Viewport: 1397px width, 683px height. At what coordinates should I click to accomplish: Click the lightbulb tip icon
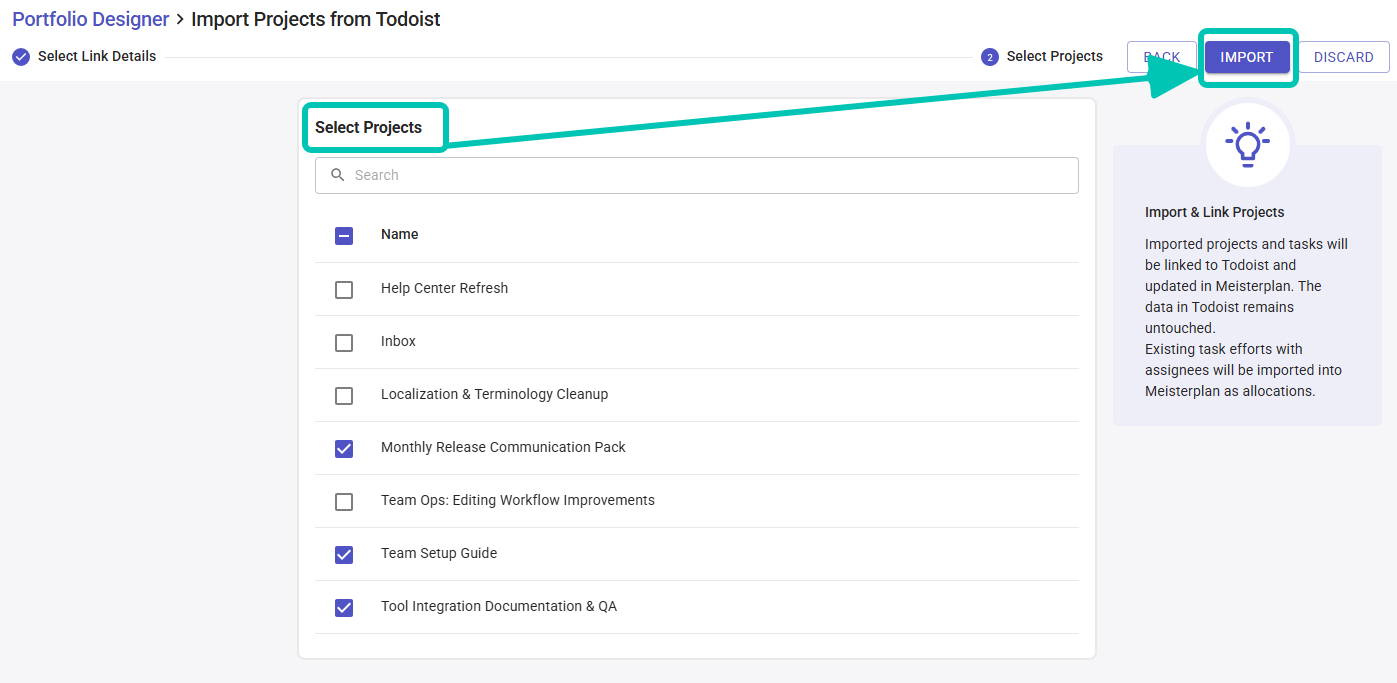1248,145
